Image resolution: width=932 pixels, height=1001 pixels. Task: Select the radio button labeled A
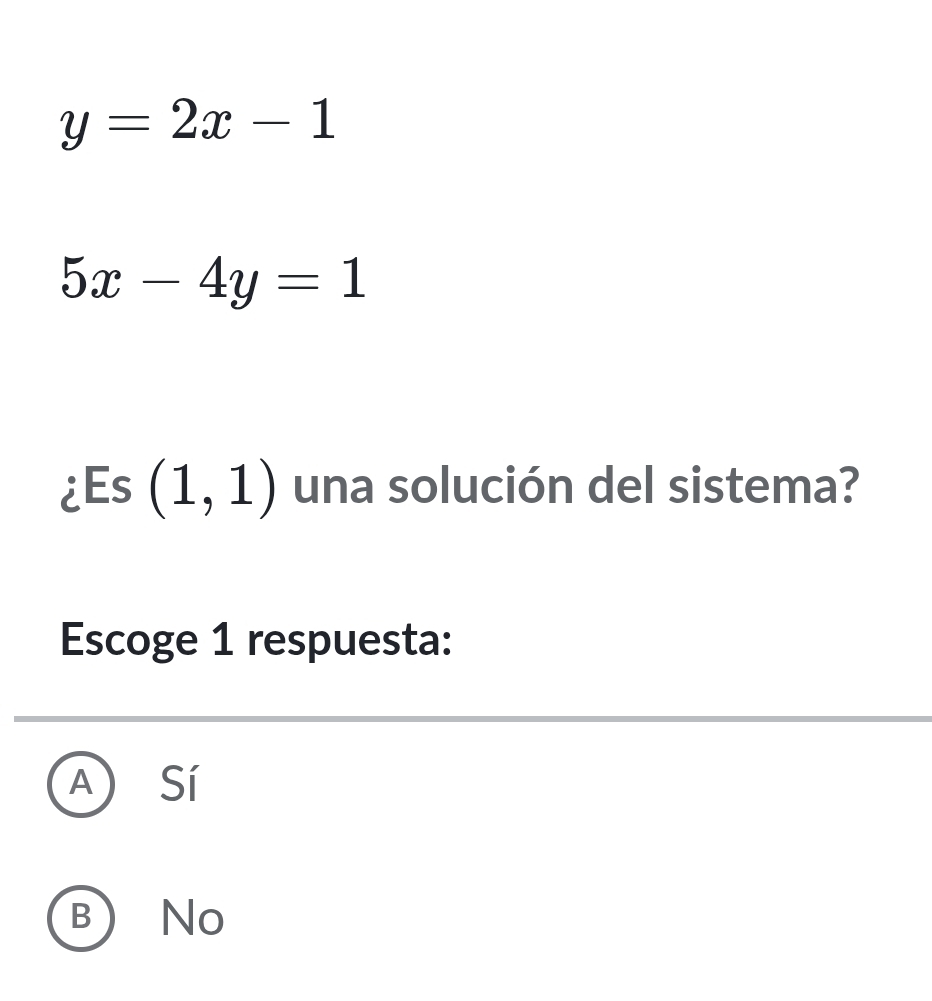pos(81,786)
